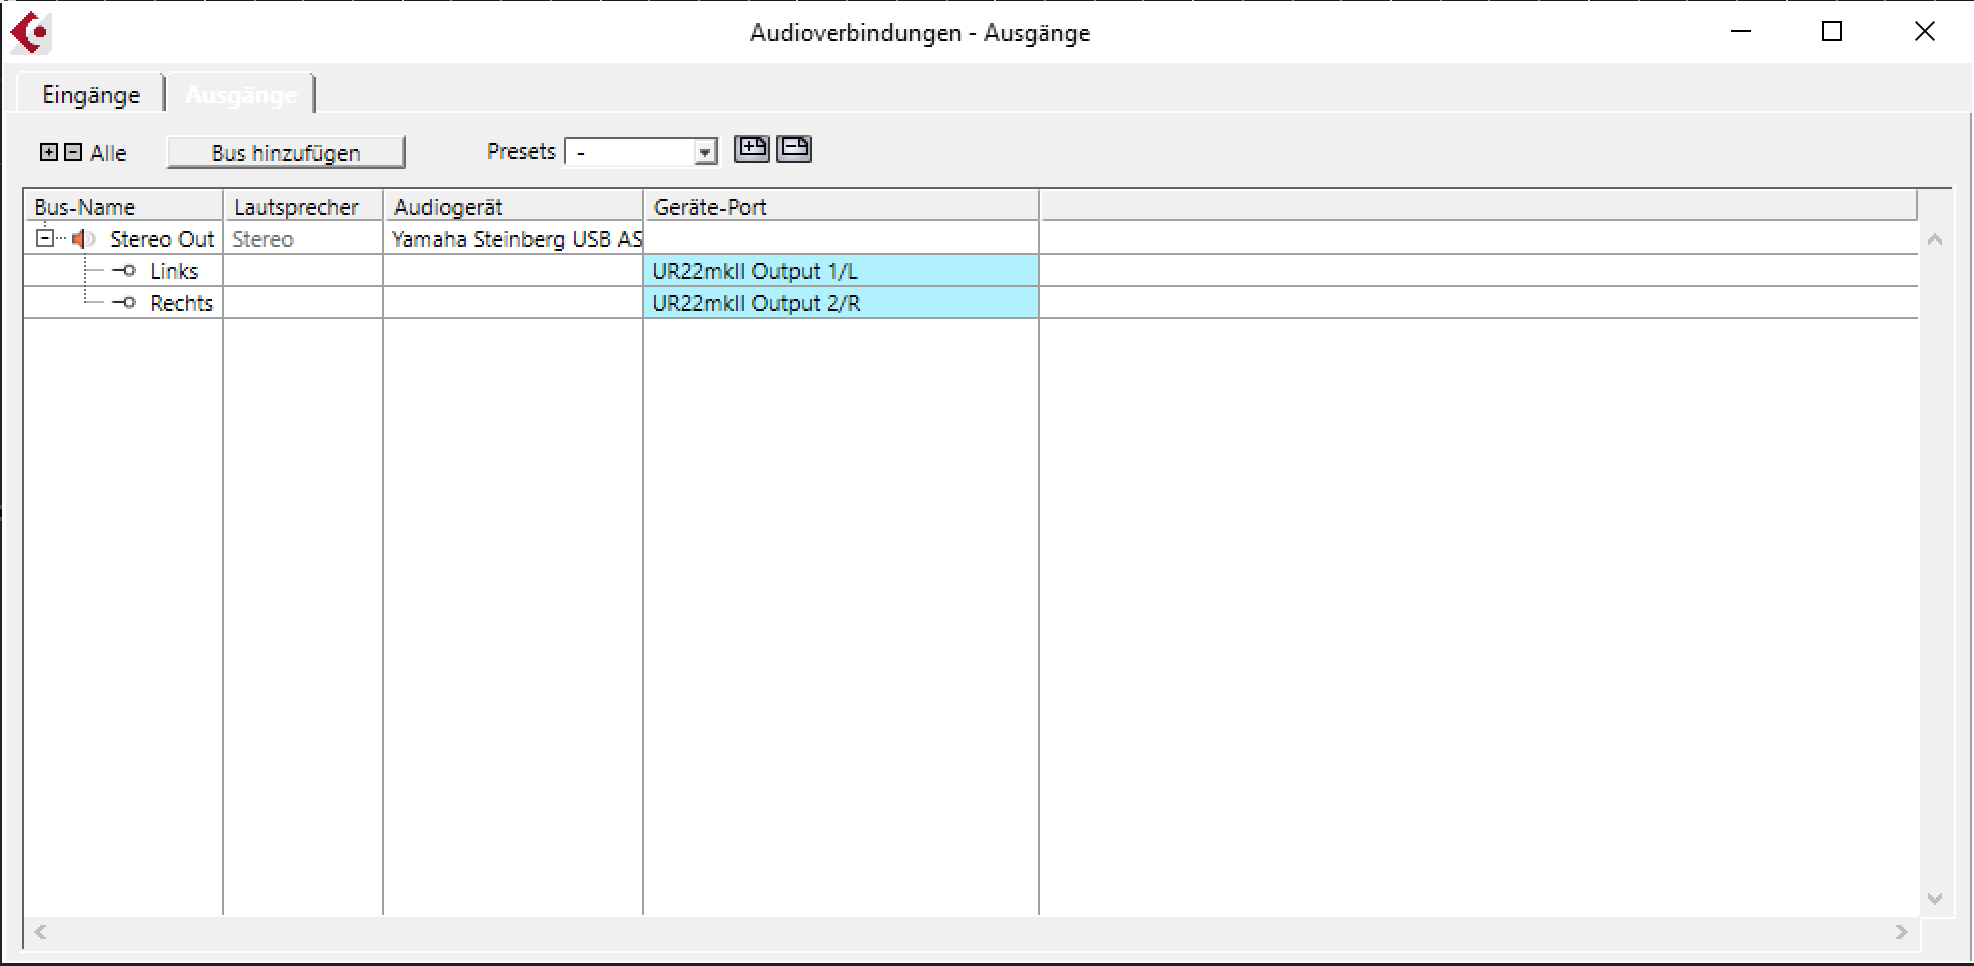Click the Links channel connector icon
Viewport: 1974px width, 966px height.
(x=125, y=271)
